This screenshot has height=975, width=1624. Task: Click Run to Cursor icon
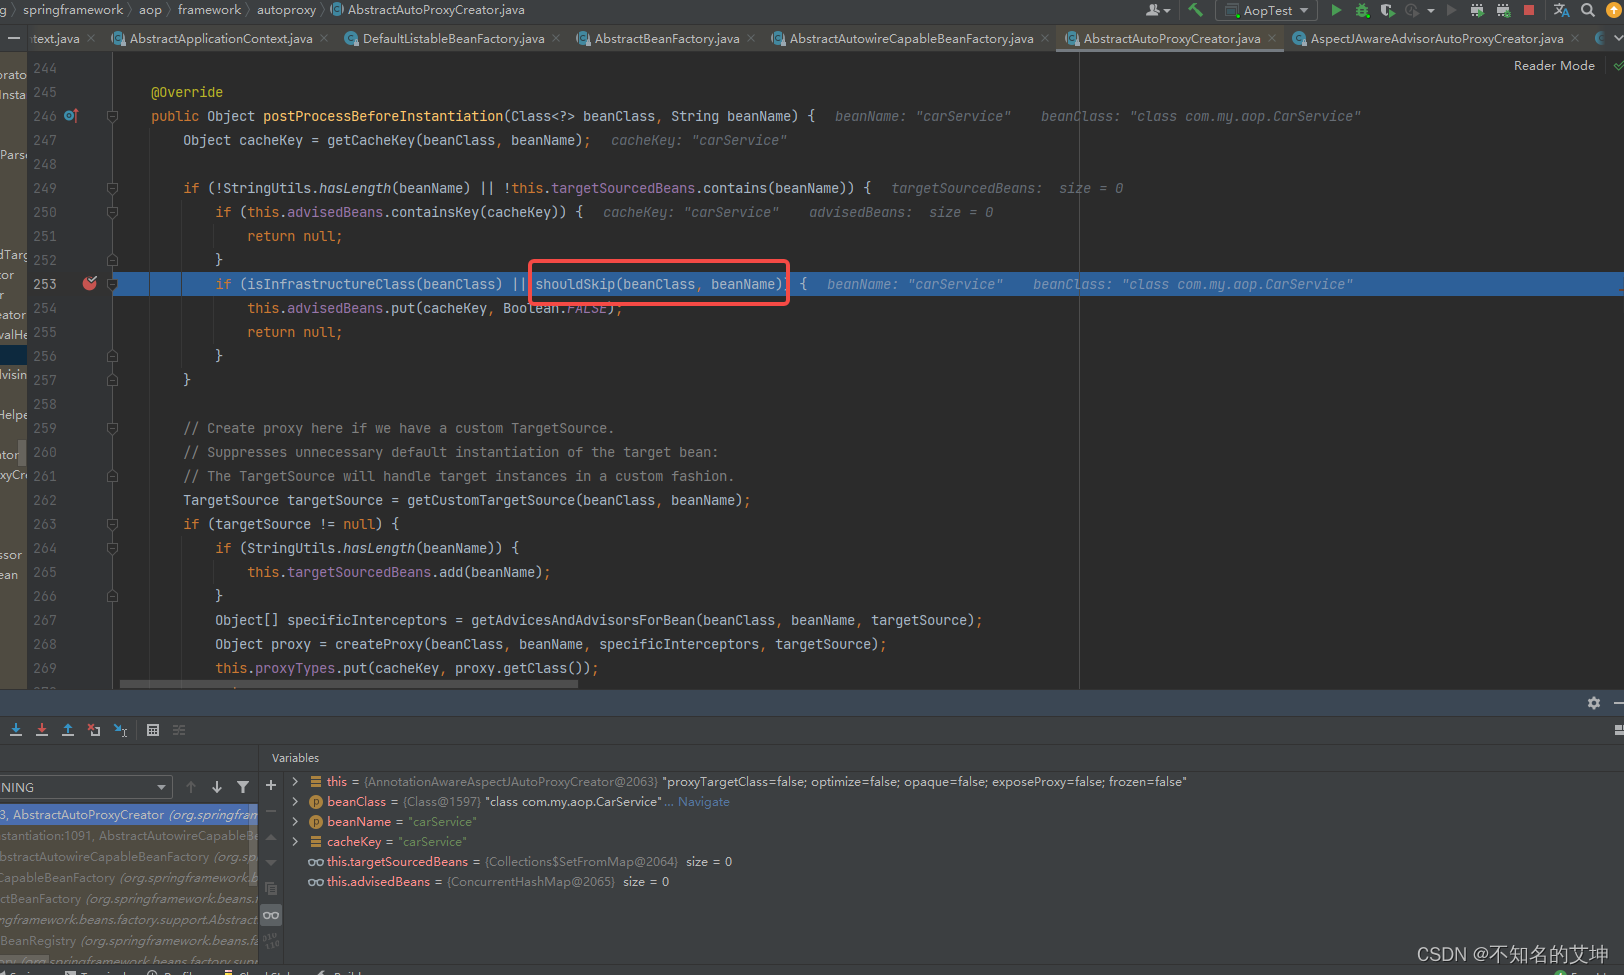click(x=120, y=730)
